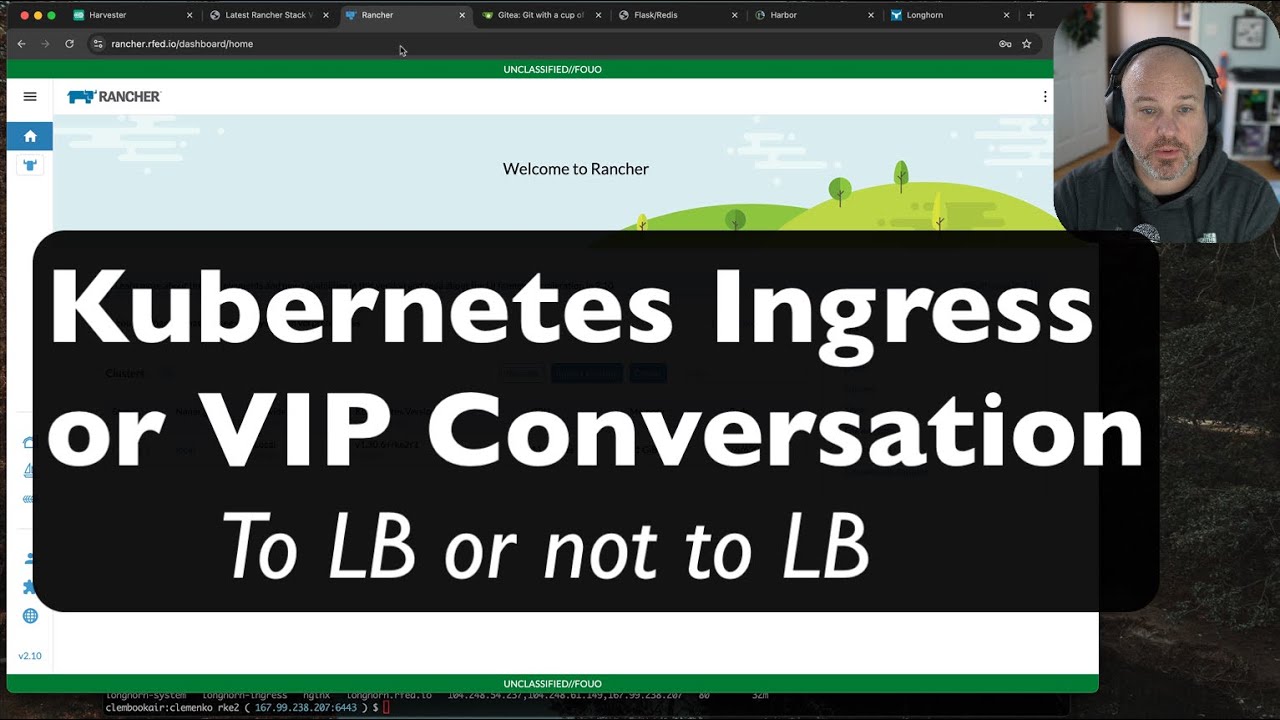
Task: Reload the rancher.rfed.io page
Action: [x=69, y=44]
